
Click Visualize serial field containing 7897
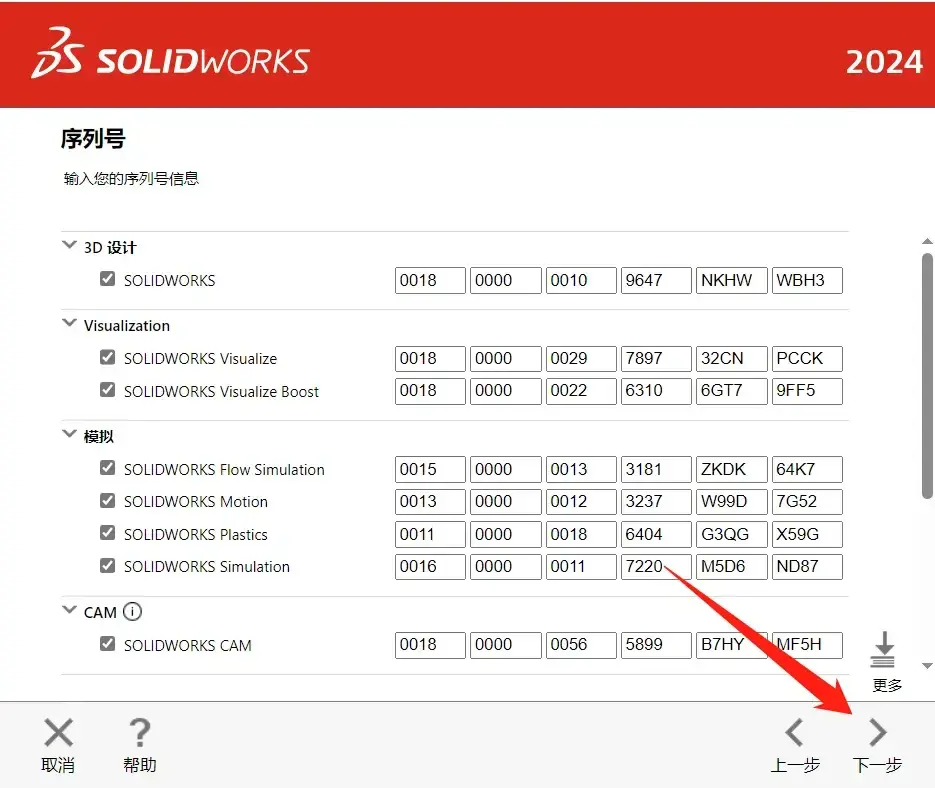click(x=656, y=359)
